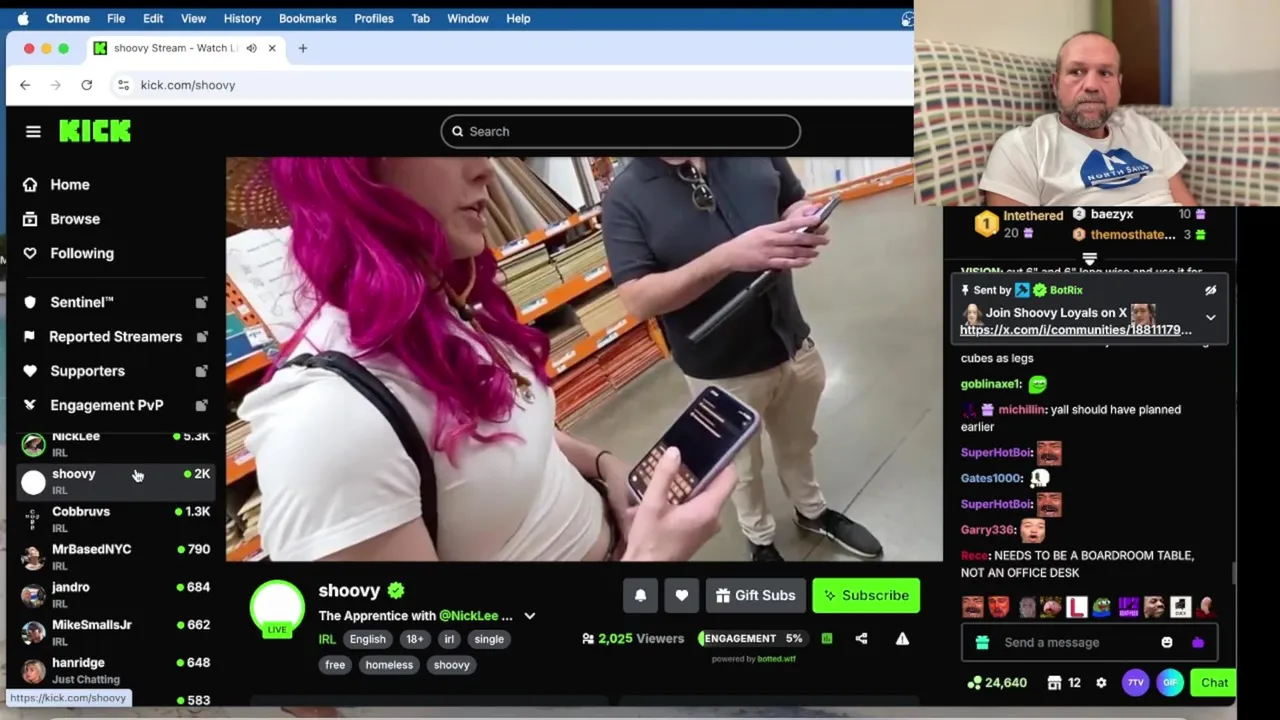Share the stream using the share icon
The width and height of the screenshot is (1280, 720).
coord(861,638)
